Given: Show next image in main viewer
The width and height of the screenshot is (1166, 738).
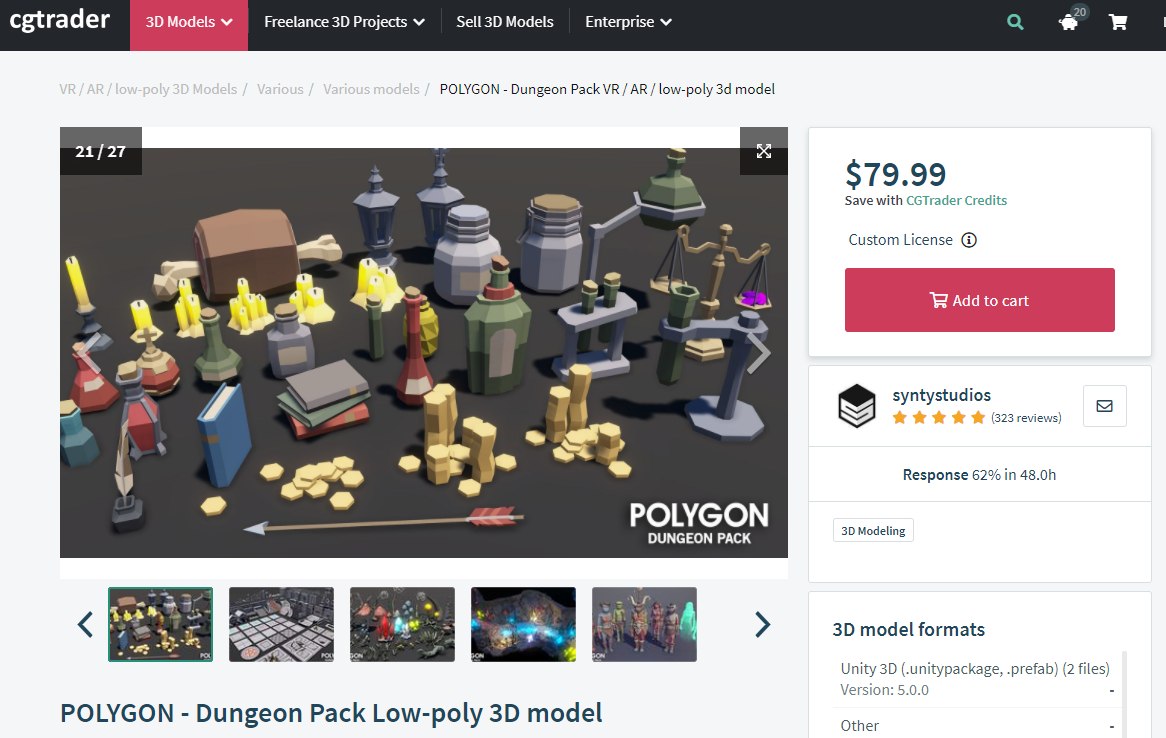Looking at the screenshot, I should click(x=758, y=353).
